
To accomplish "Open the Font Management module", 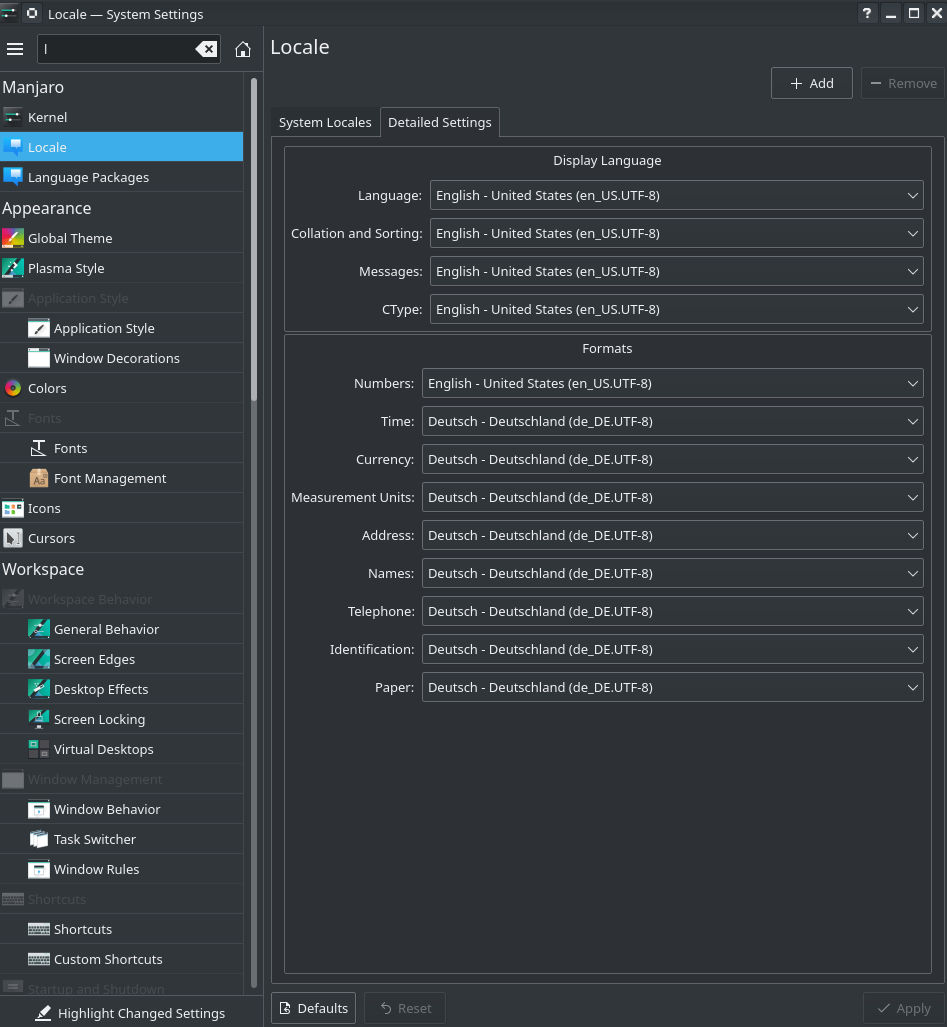I will [110, 478].
